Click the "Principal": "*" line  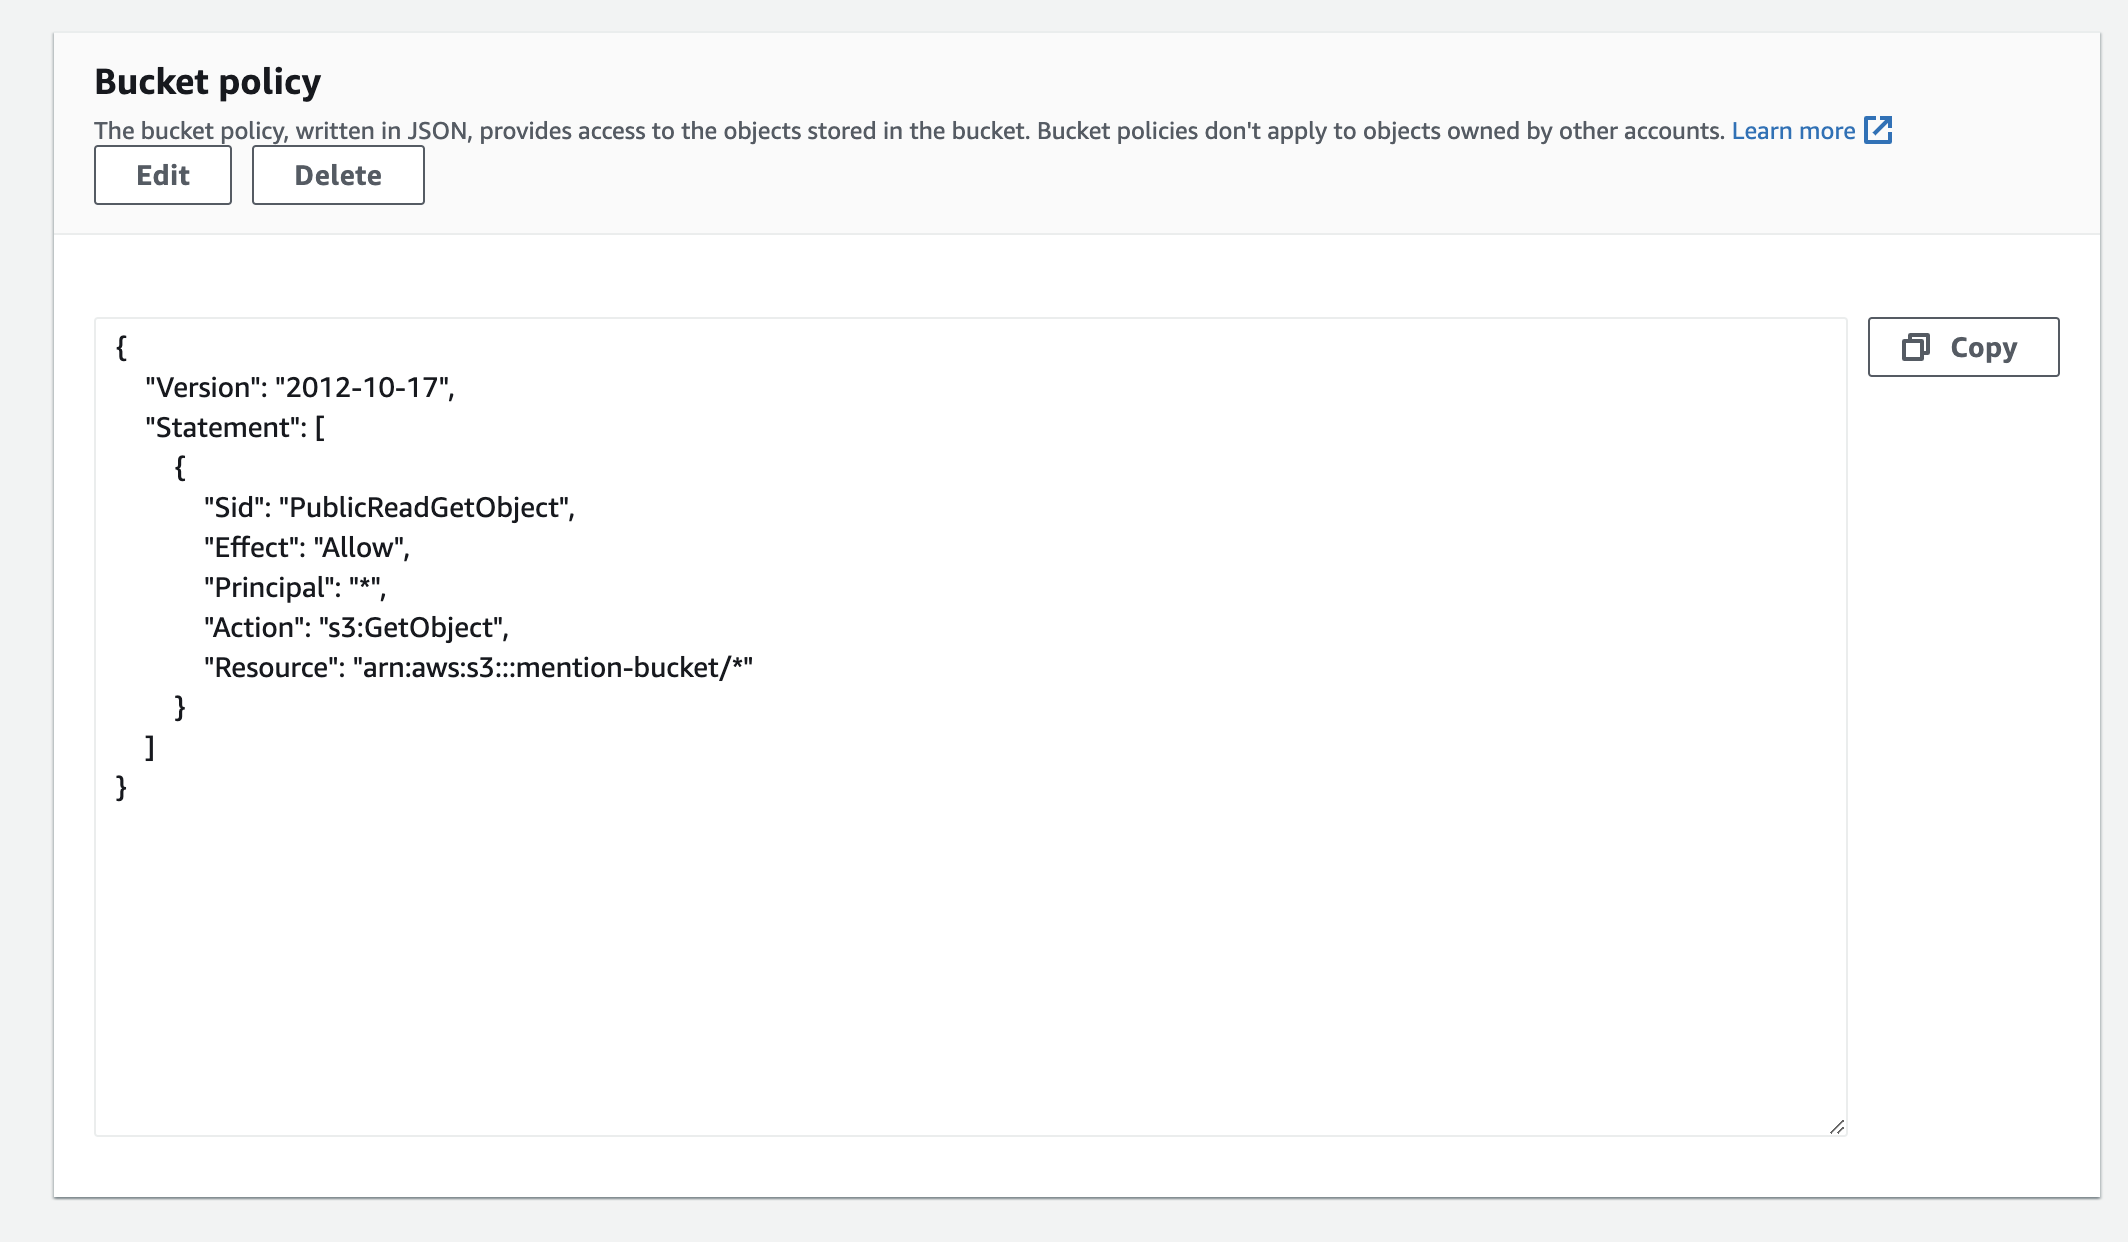click(294, 587)
